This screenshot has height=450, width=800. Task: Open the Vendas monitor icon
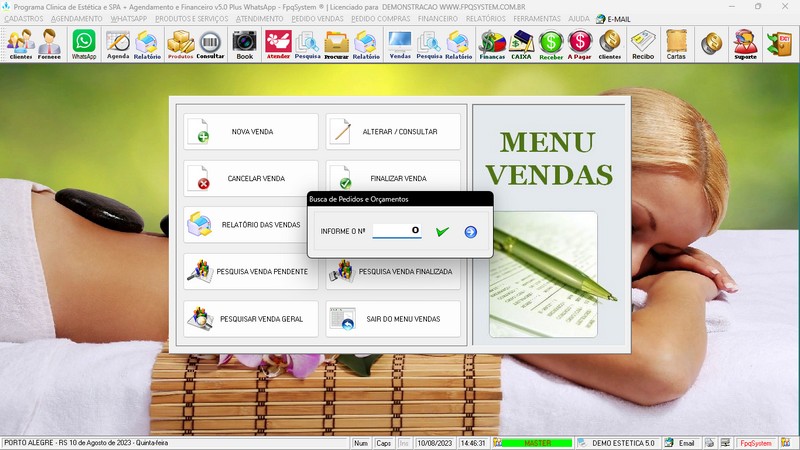coord(400,44)
